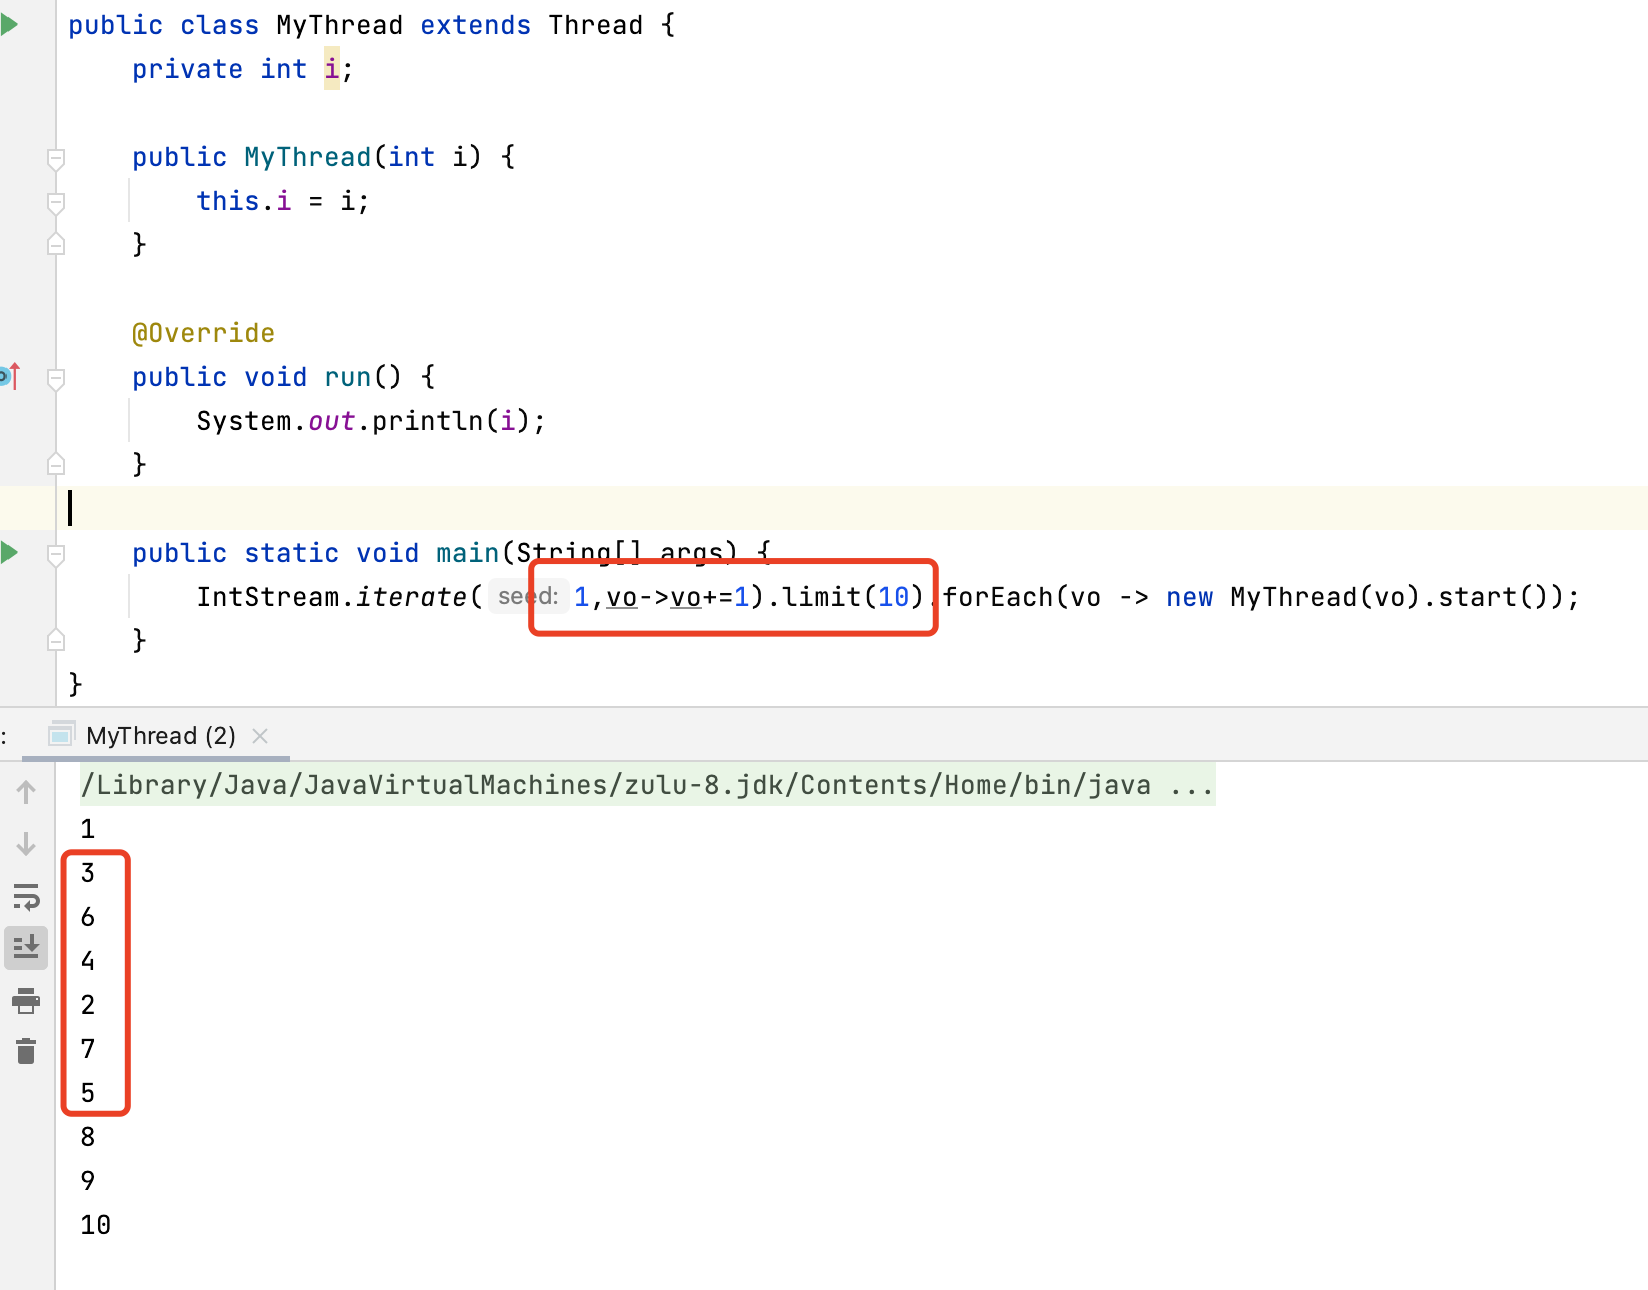Collapse the MyThread constructor fold marker
The width and height of the screenshot is (1648, 1290).
point(56,158)
